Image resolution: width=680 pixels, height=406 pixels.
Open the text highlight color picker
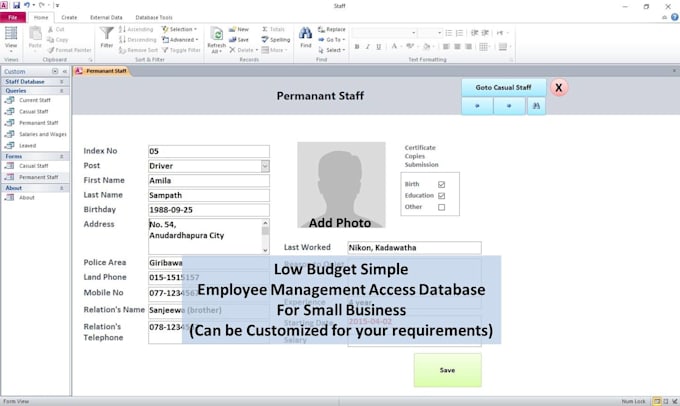(x=412, y=46)
